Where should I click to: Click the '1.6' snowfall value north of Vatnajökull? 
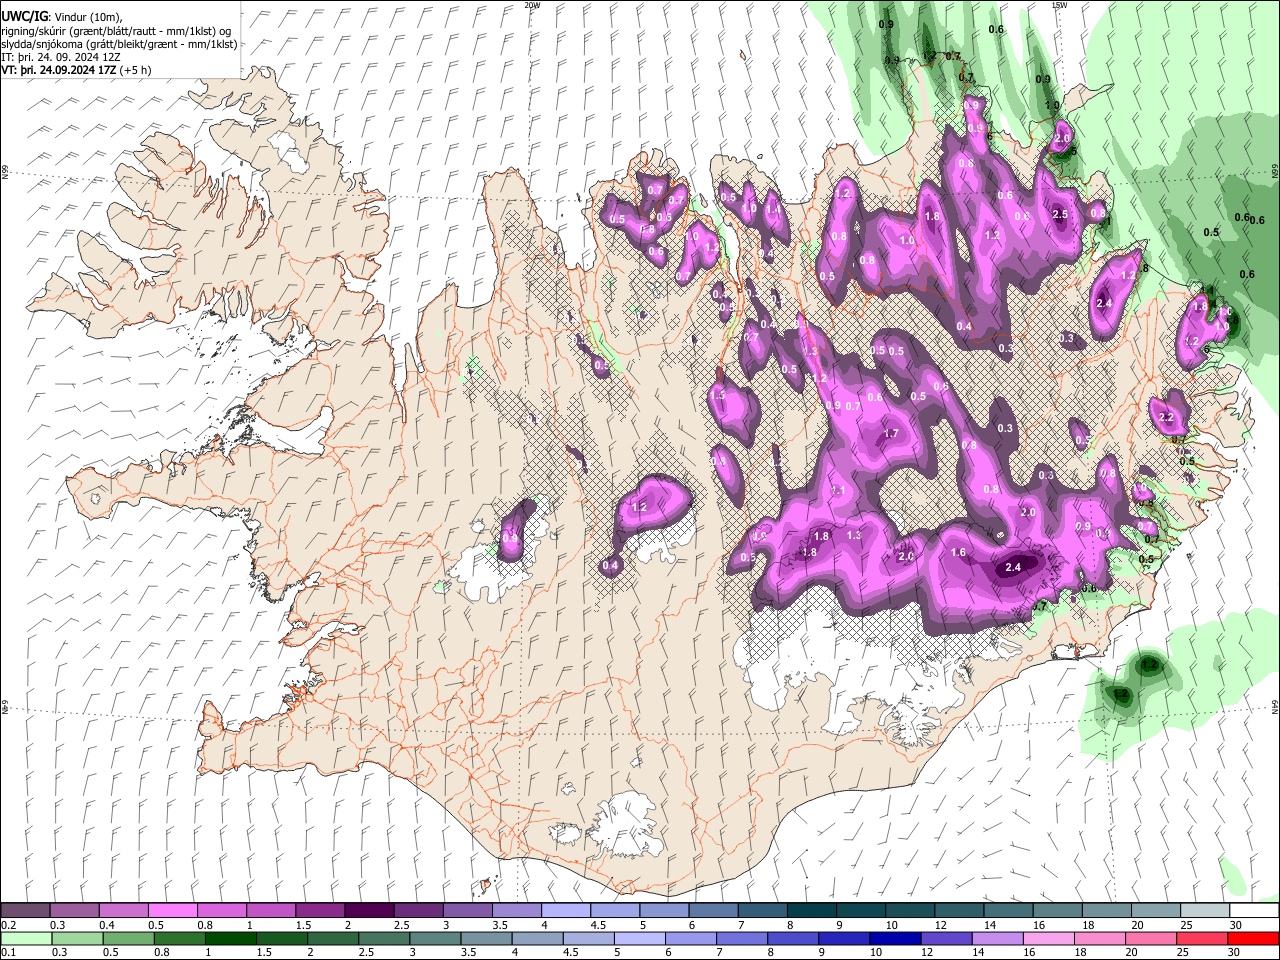[x=958, y=553]
